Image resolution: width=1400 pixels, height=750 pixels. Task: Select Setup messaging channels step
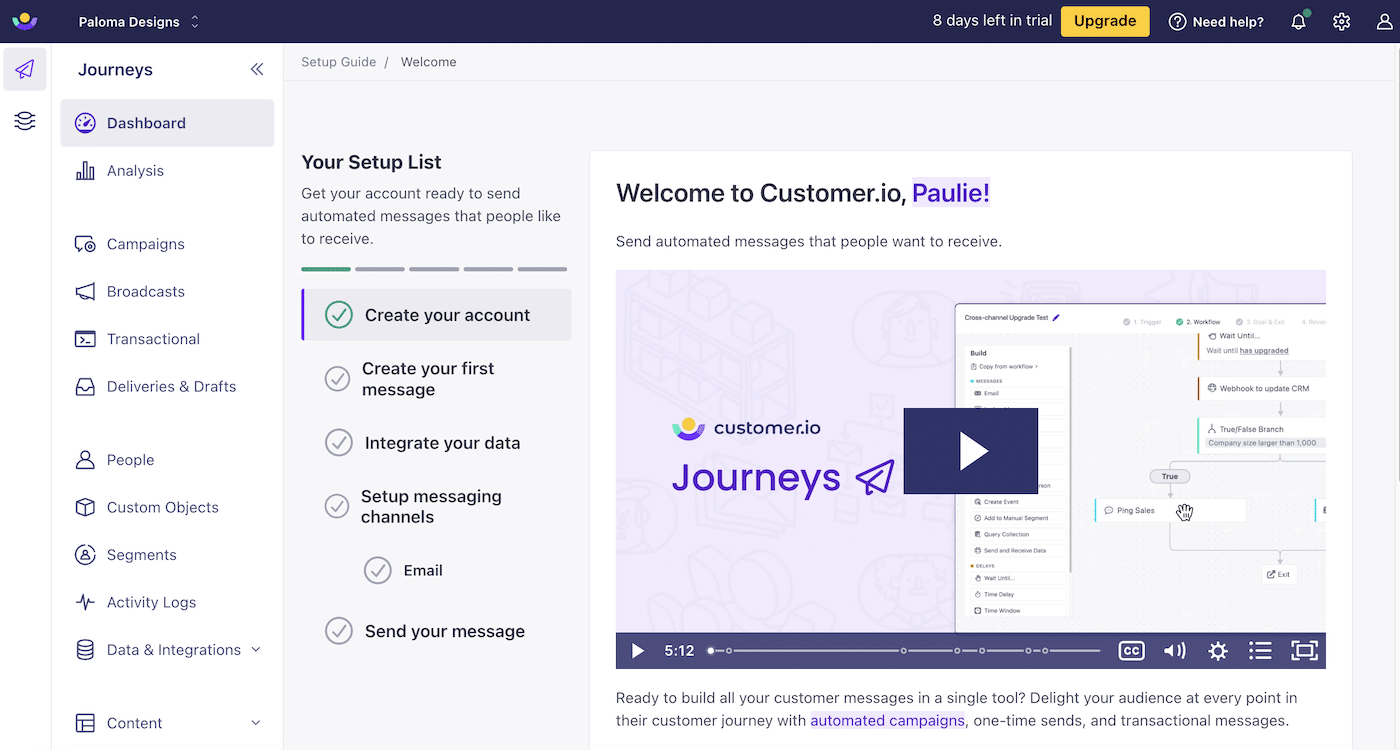(436, 507)
